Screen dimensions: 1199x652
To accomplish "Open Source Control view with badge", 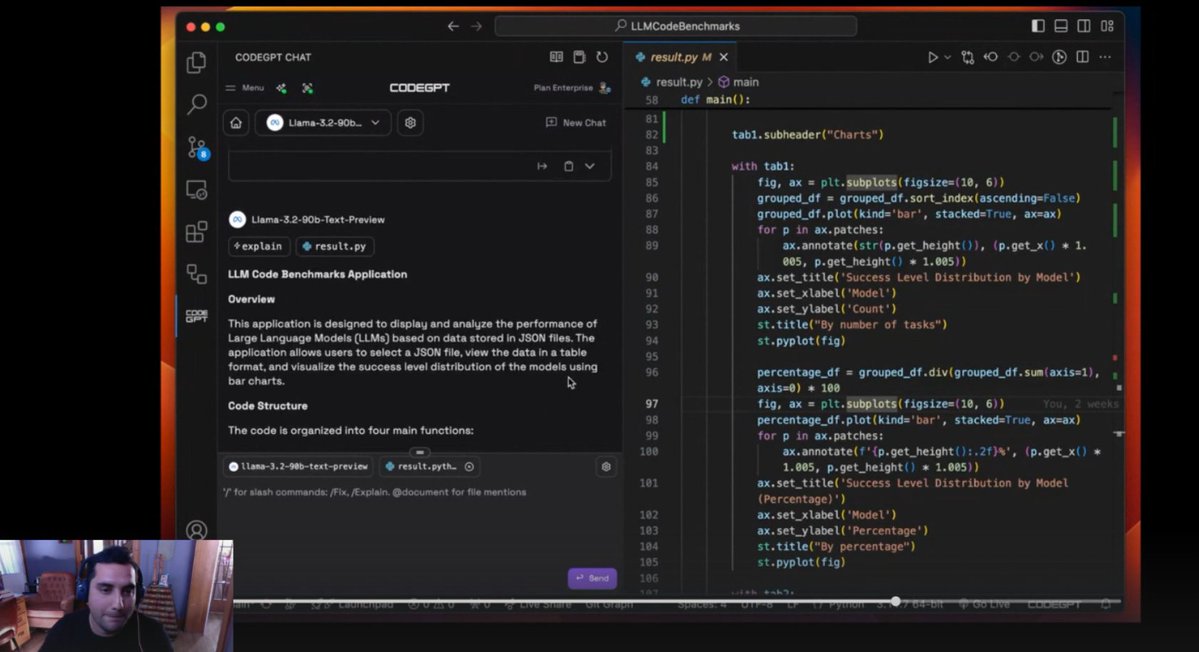I will [x=197, y=148].
